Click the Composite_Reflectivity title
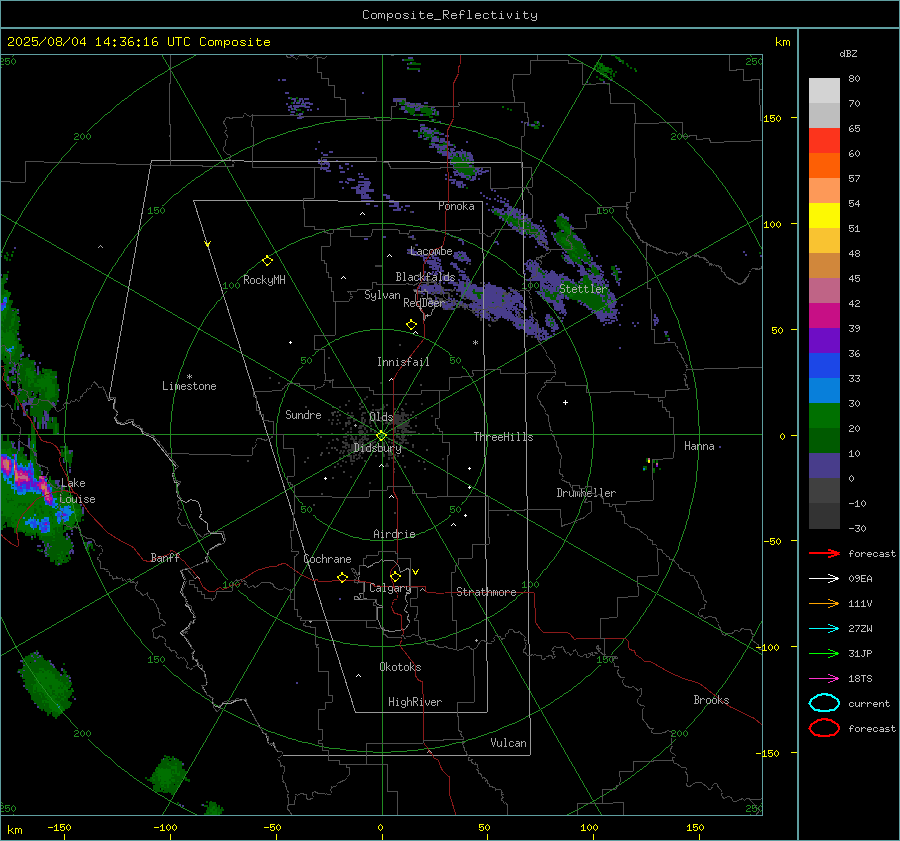 (x=450, y=15)
